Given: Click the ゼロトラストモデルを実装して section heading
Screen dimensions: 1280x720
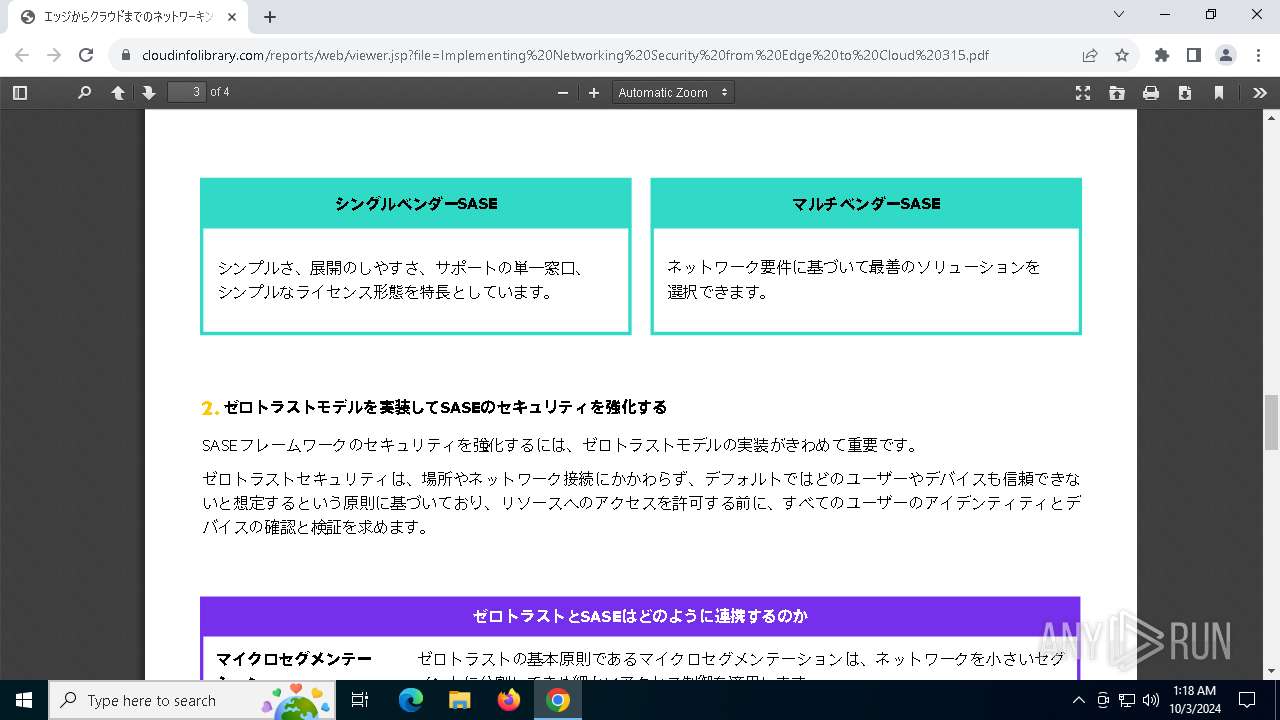Looking at the screenshot, I should pyautogui.click(x=445, y=407).
